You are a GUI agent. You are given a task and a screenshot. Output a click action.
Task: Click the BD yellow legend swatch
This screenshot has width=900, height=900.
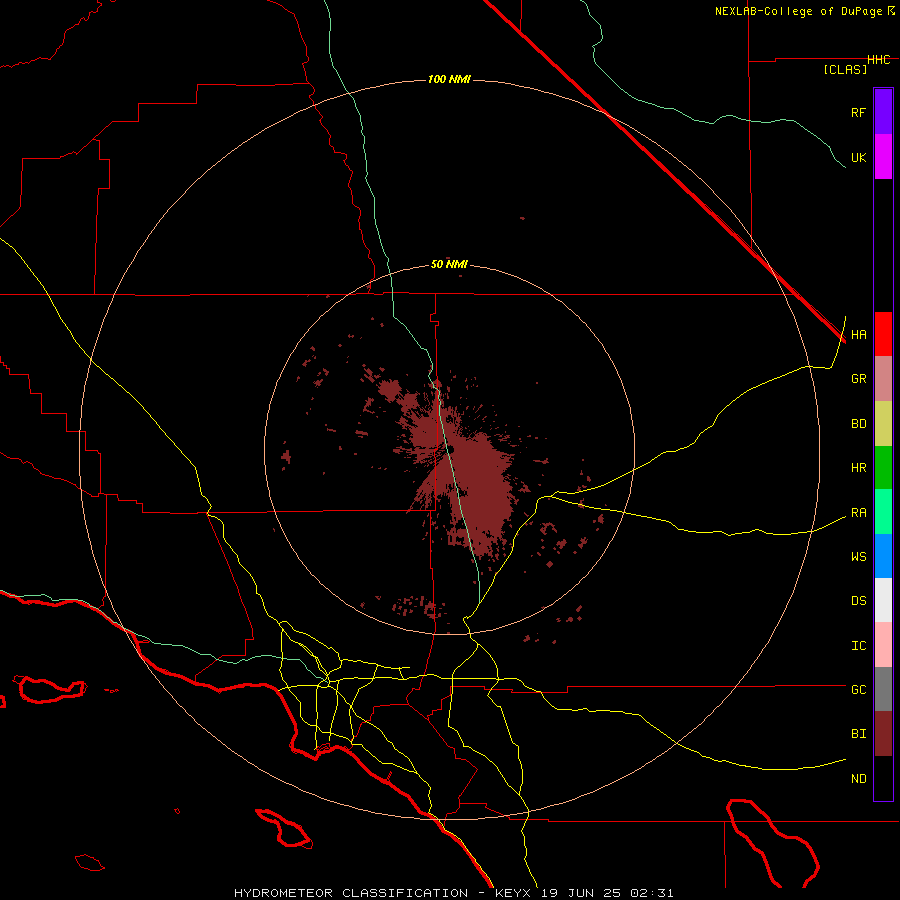pyautogui.click(x=883, y=424)
